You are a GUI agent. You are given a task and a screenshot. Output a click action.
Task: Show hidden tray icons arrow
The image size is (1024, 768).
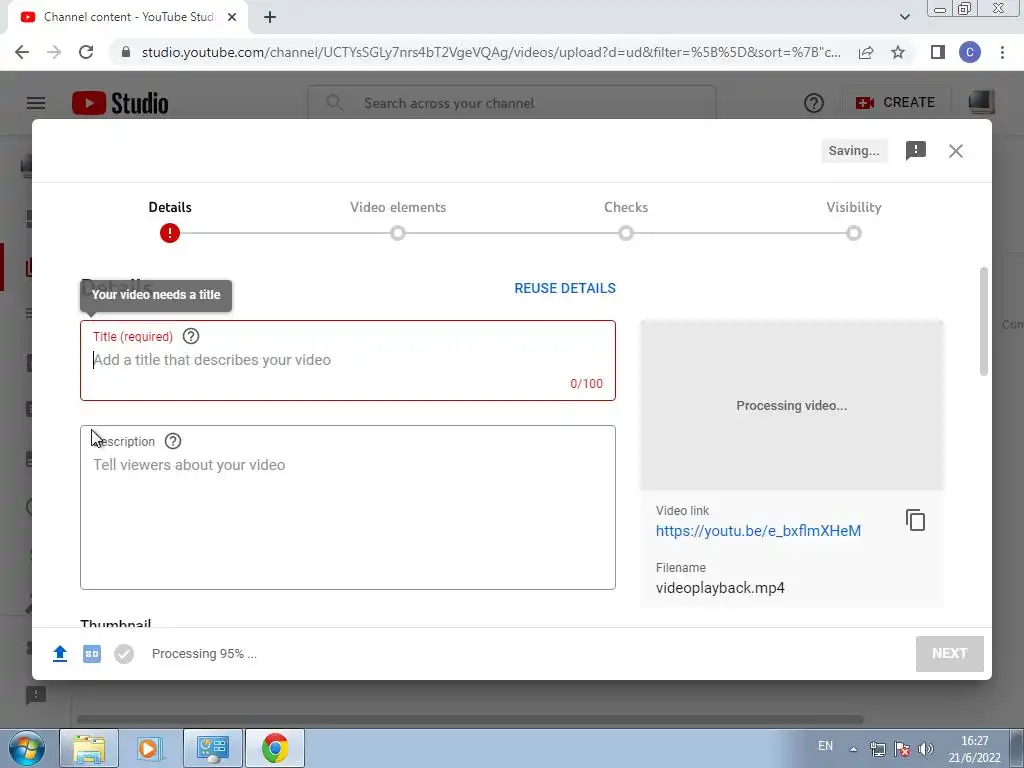pos(853,749)
